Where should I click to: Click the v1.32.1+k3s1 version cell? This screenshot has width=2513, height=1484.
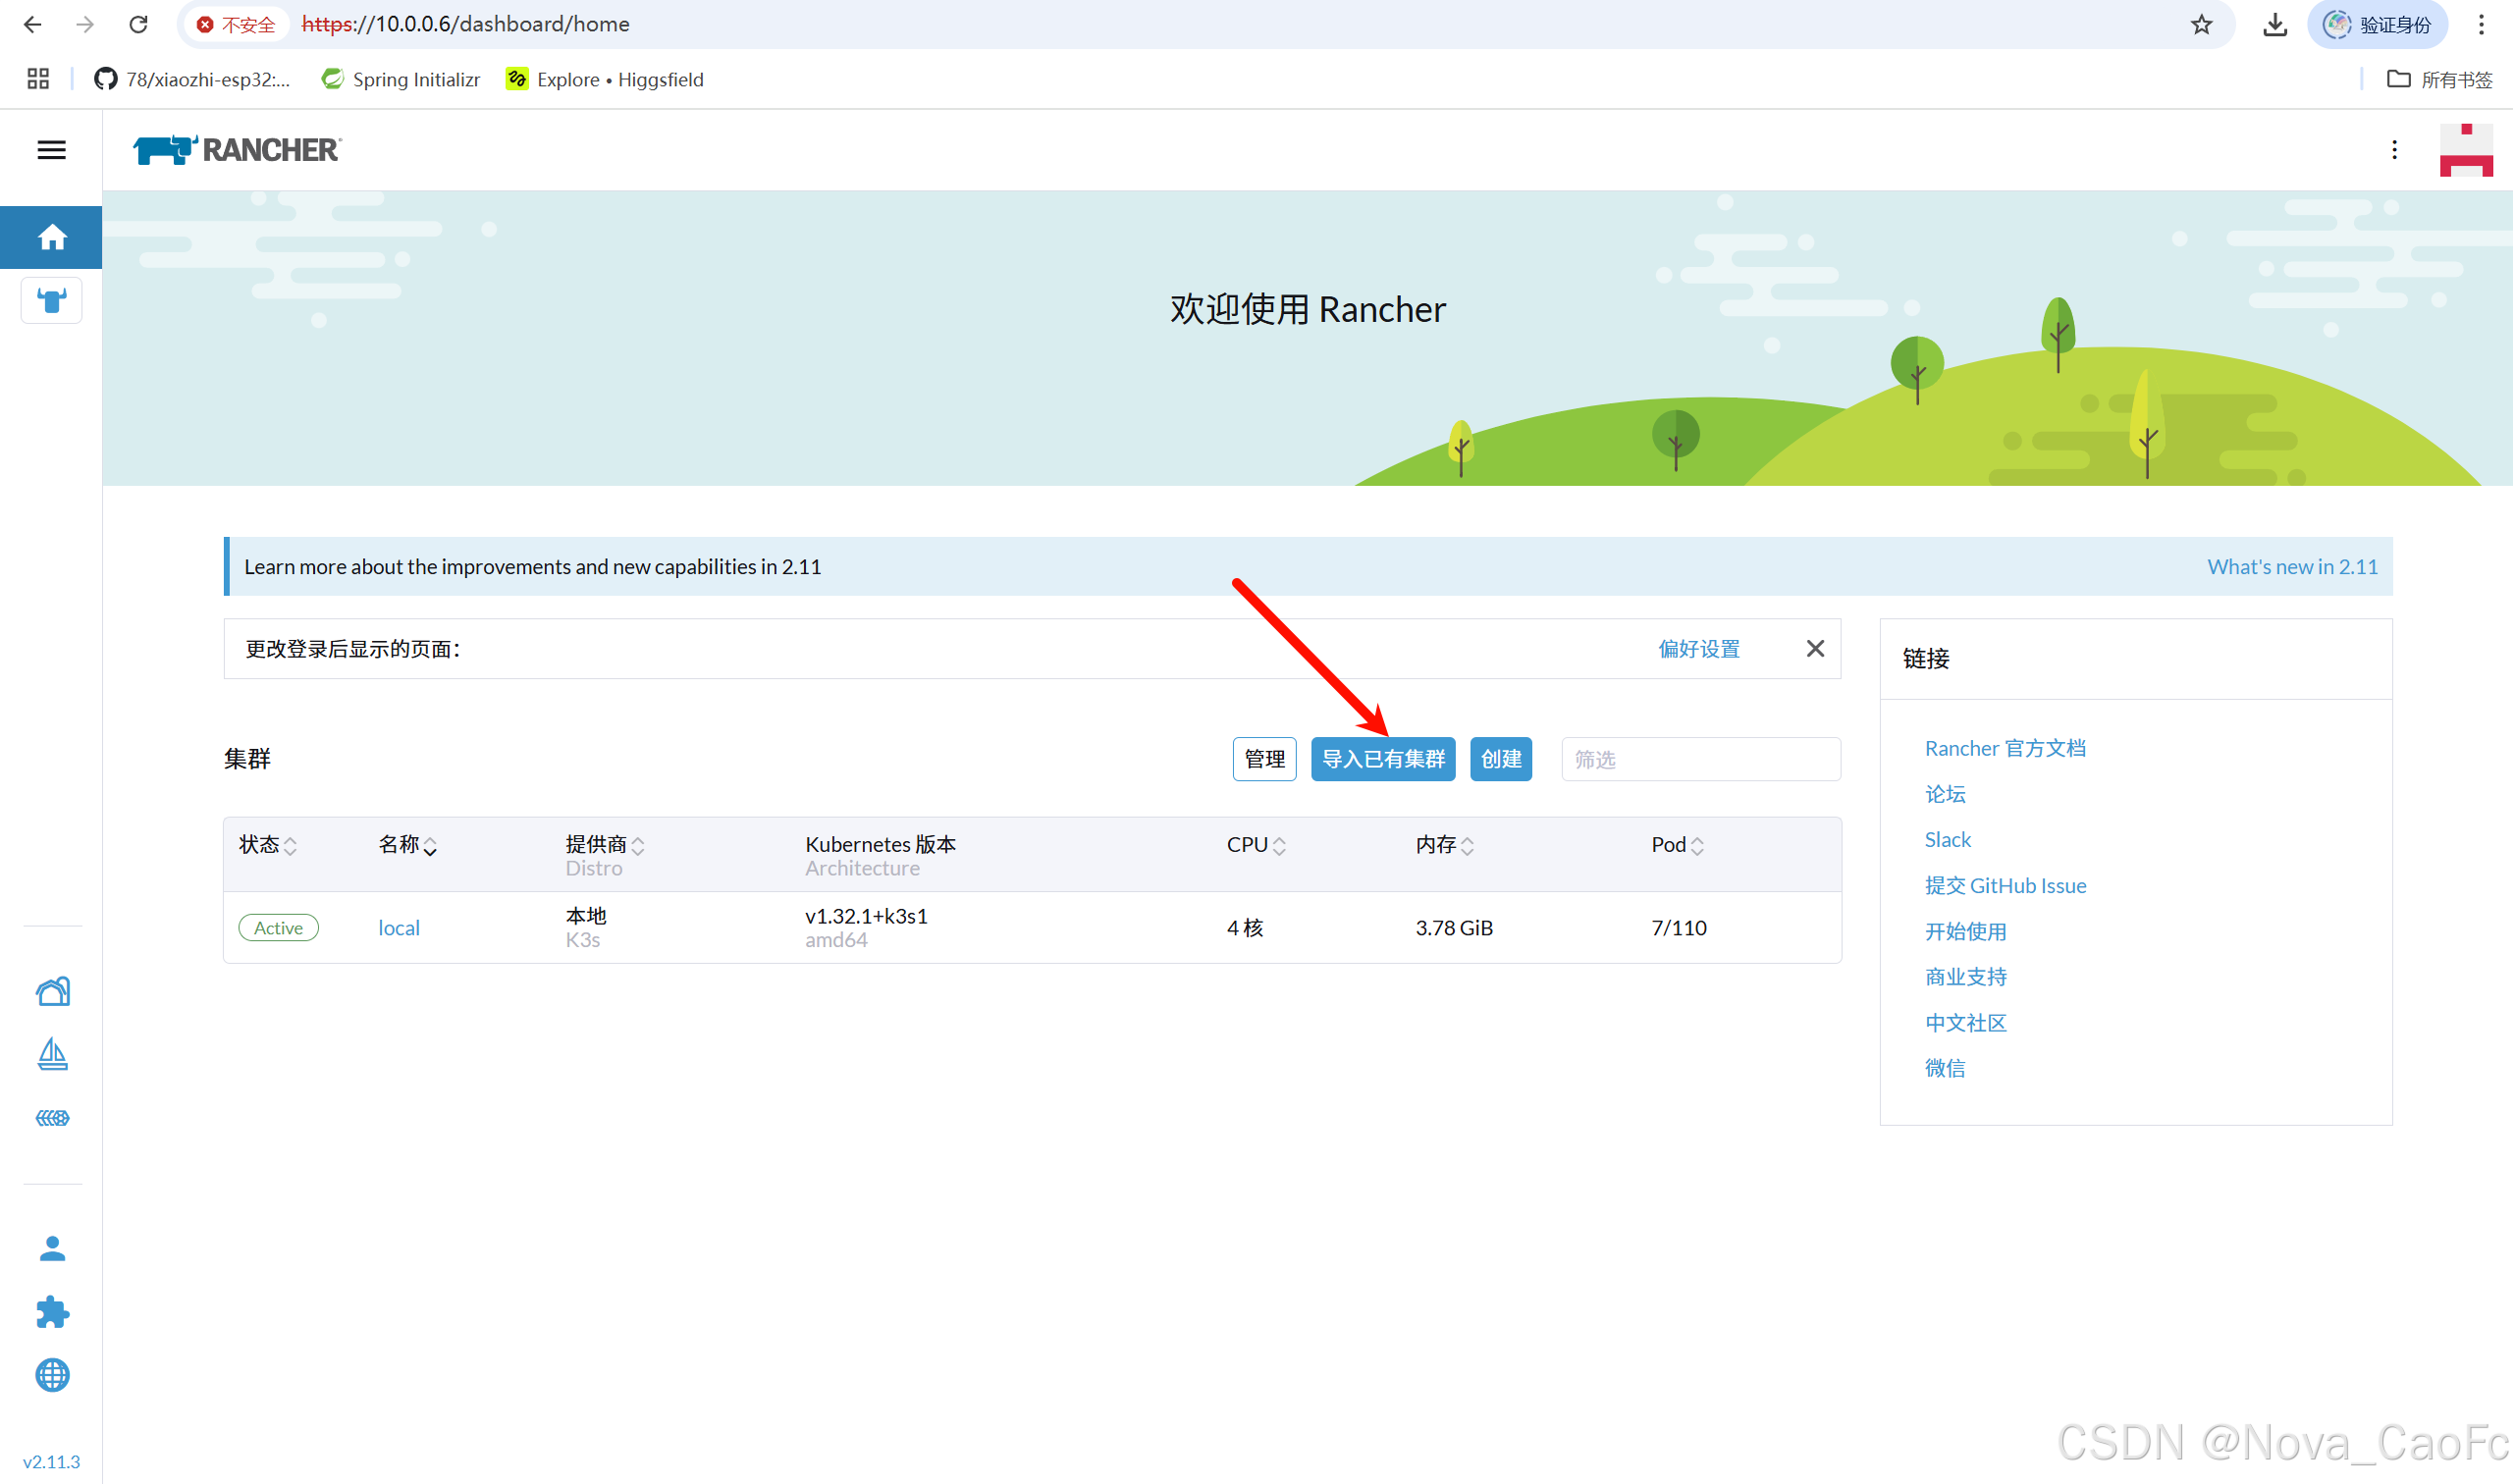tap(866, 916)
